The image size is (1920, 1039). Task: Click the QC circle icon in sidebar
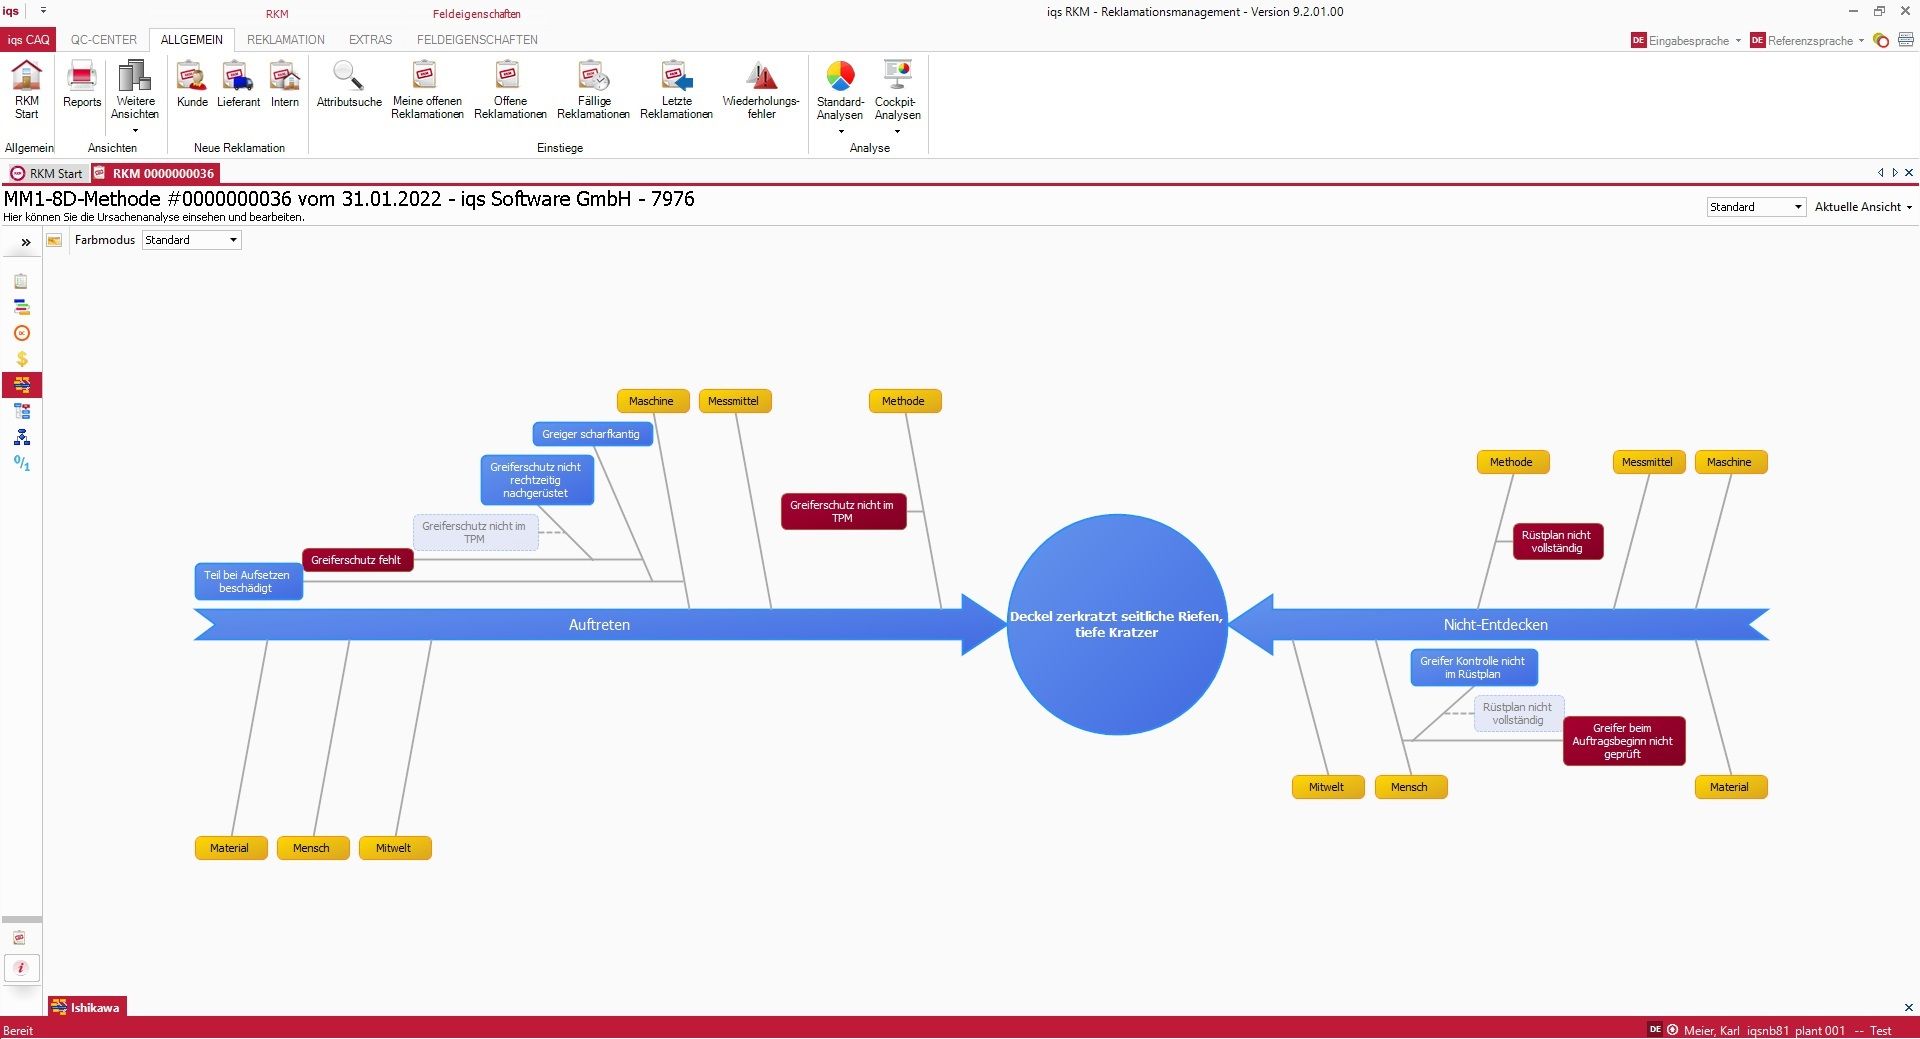click(21, 333)
